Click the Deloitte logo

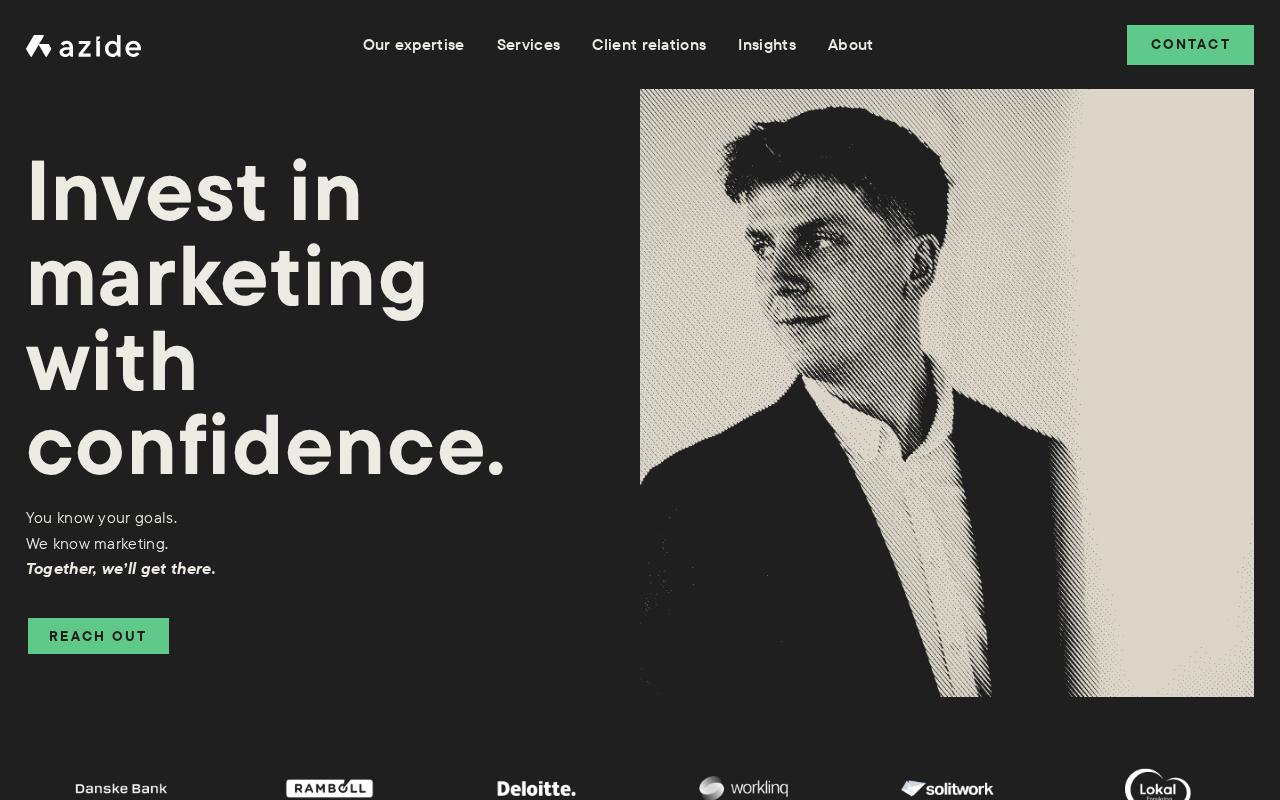click(536, 789)
